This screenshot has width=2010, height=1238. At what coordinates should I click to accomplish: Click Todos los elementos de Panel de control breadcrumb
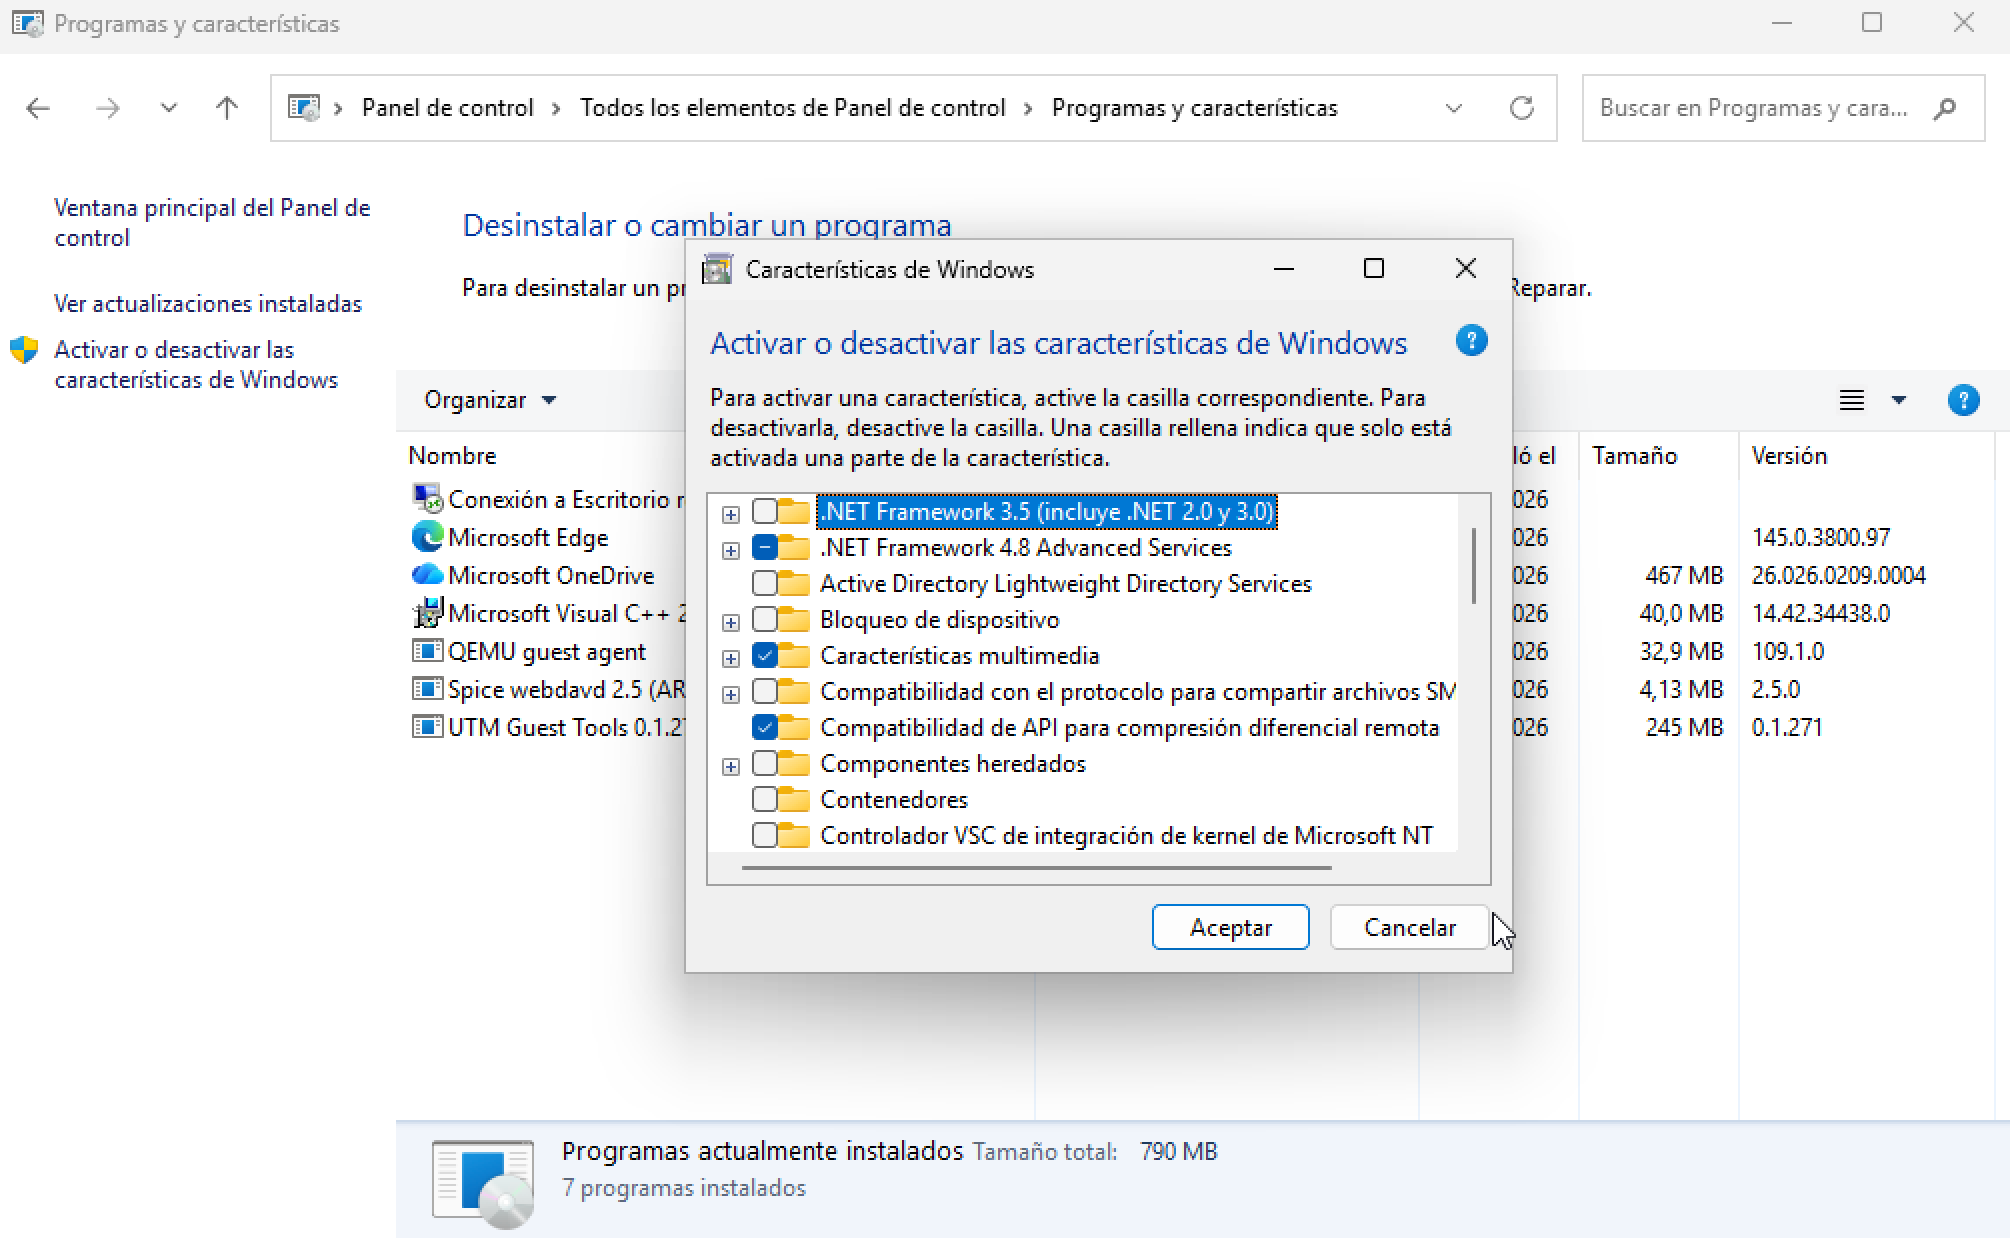(x=792, y=108)
